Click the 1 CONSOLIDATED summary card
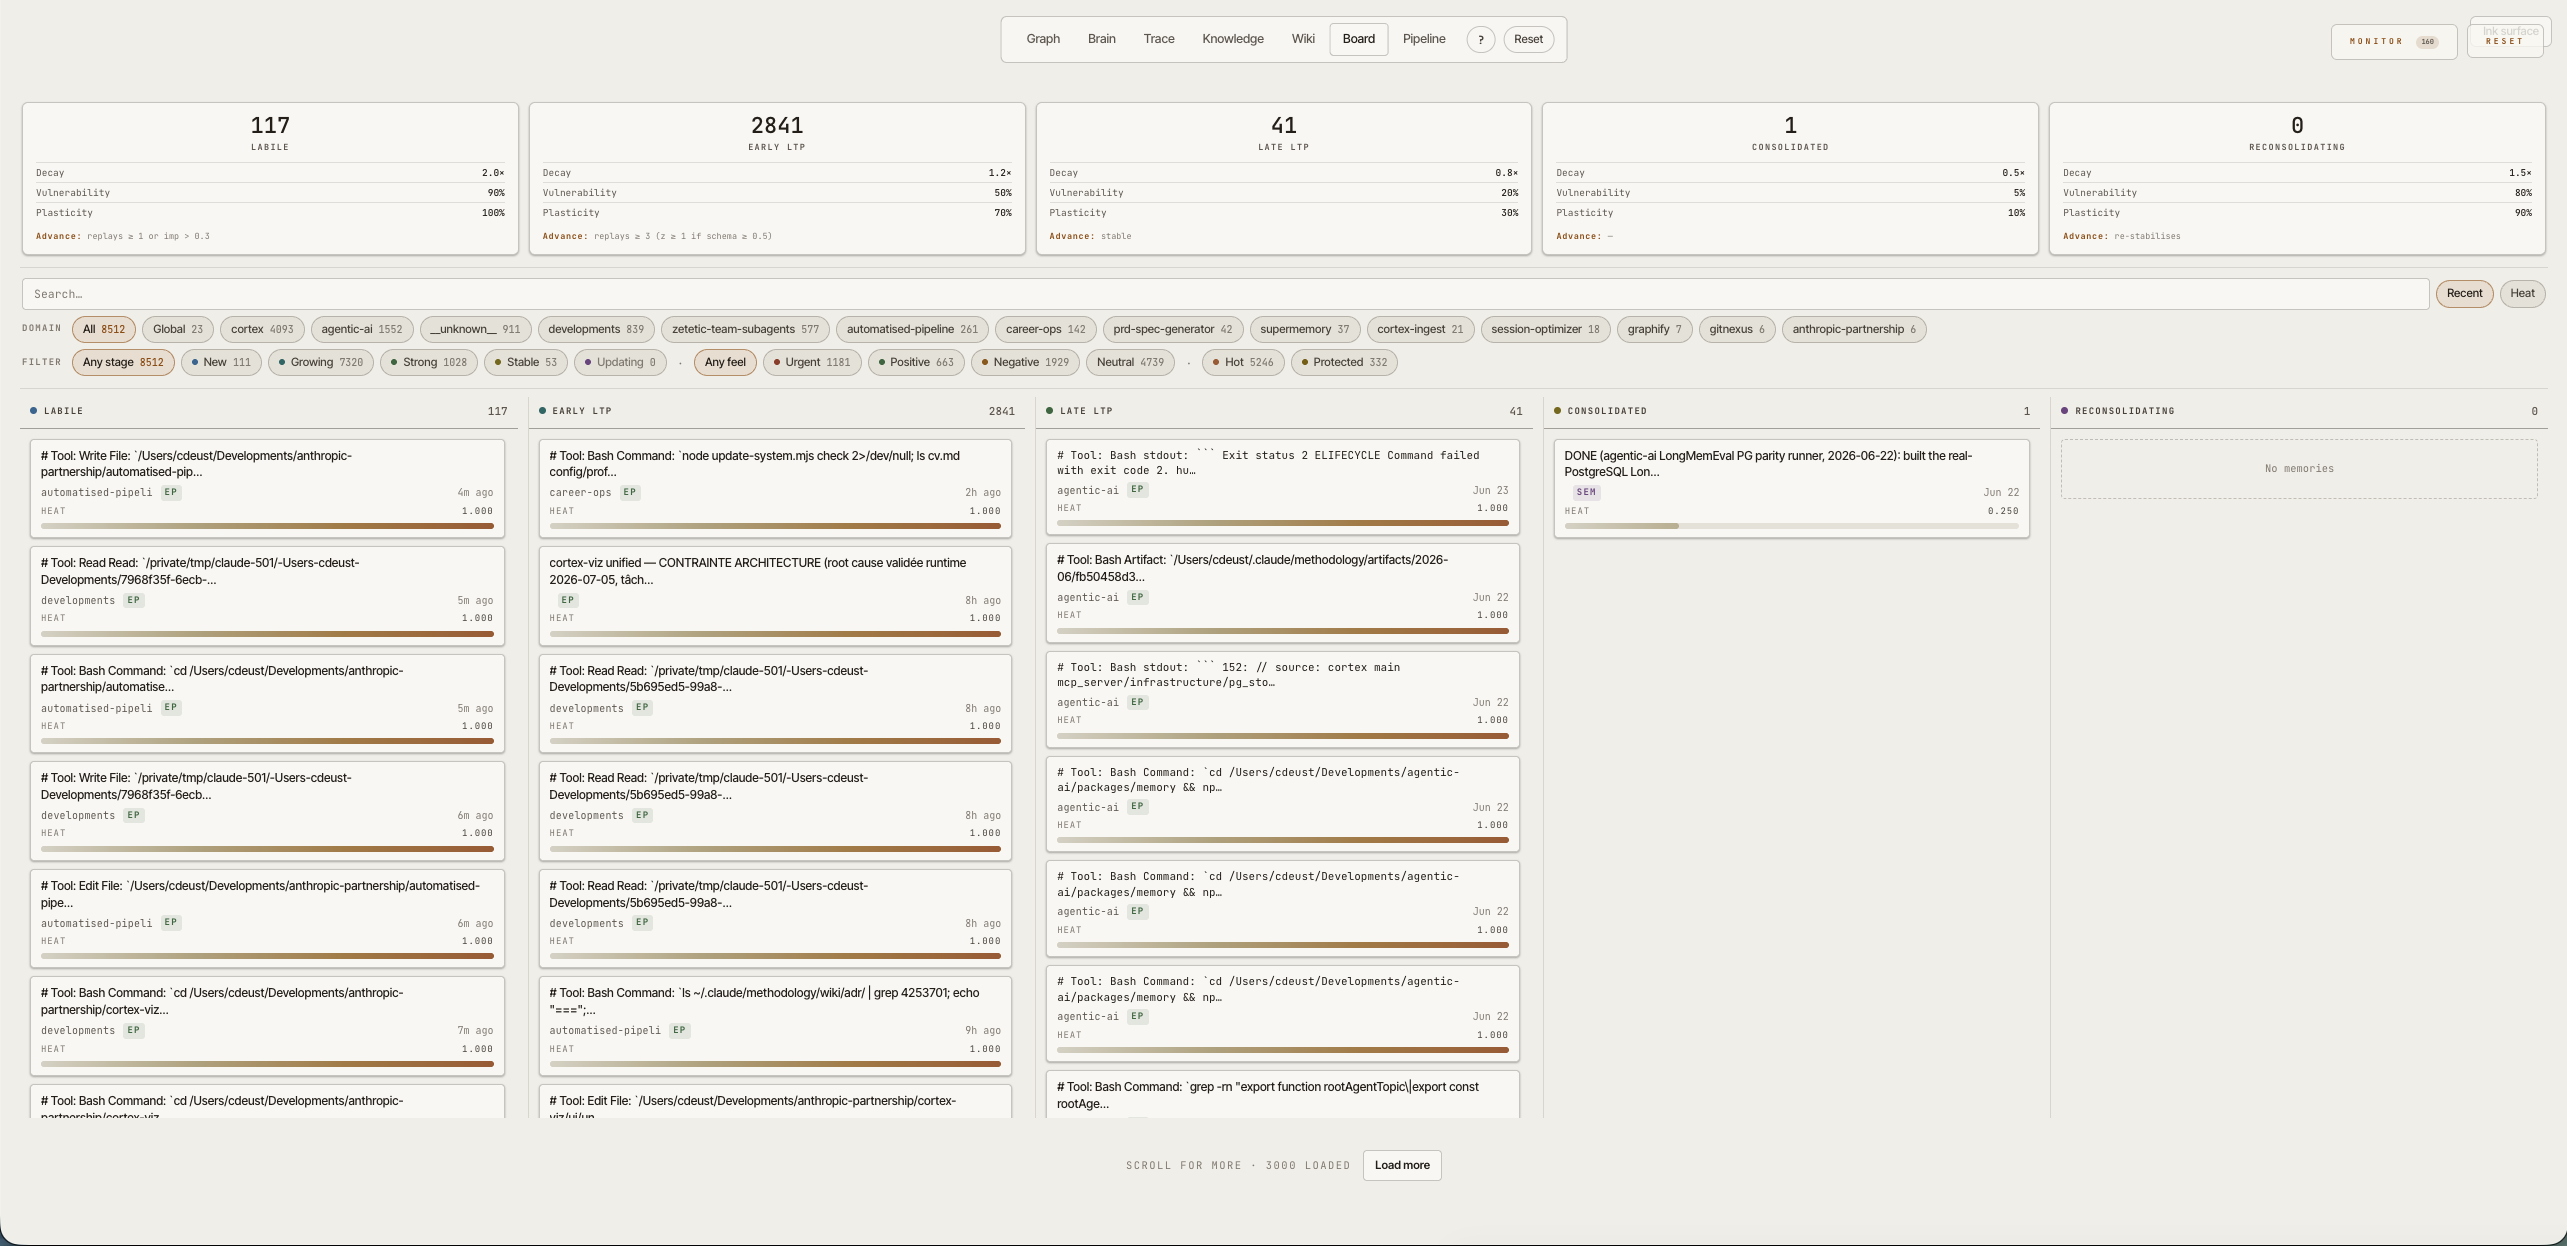This screenshot has width=2567, height=1246. coord(1790,178)
